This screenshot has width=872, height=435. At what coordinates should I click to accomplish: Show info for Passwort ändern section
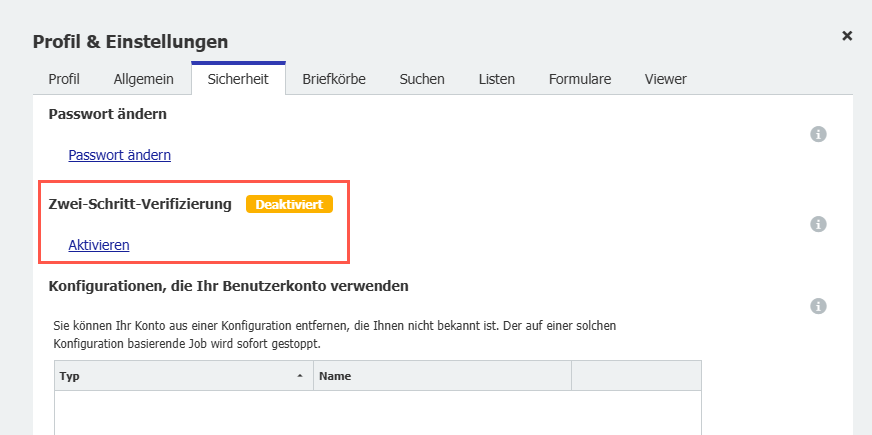click(818, 134)
